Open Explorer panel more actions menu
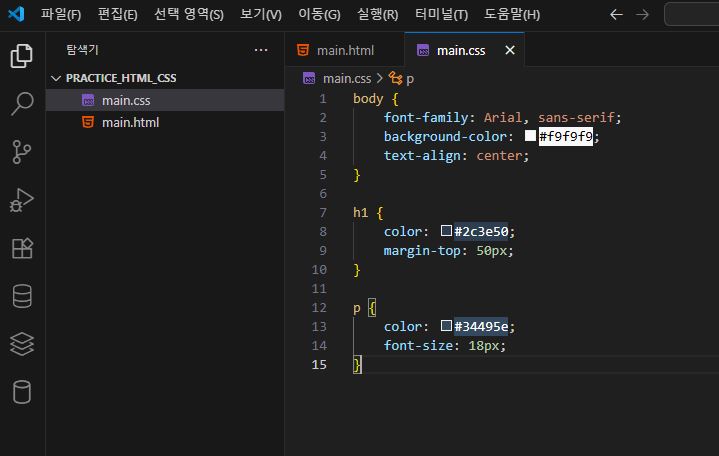 tap(261, 50)
